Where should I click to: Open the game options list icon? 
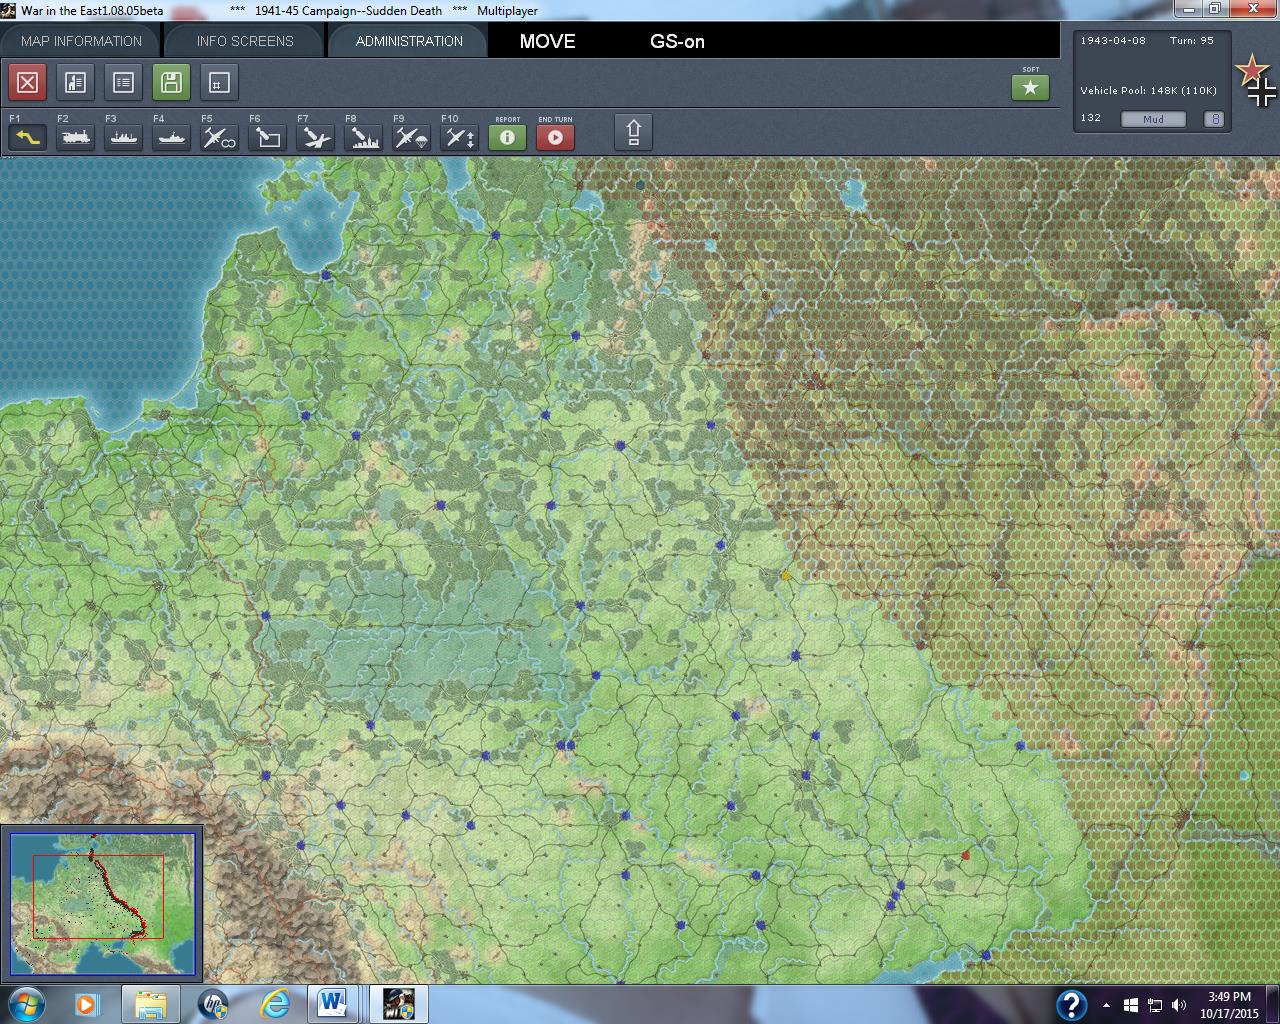123,82
